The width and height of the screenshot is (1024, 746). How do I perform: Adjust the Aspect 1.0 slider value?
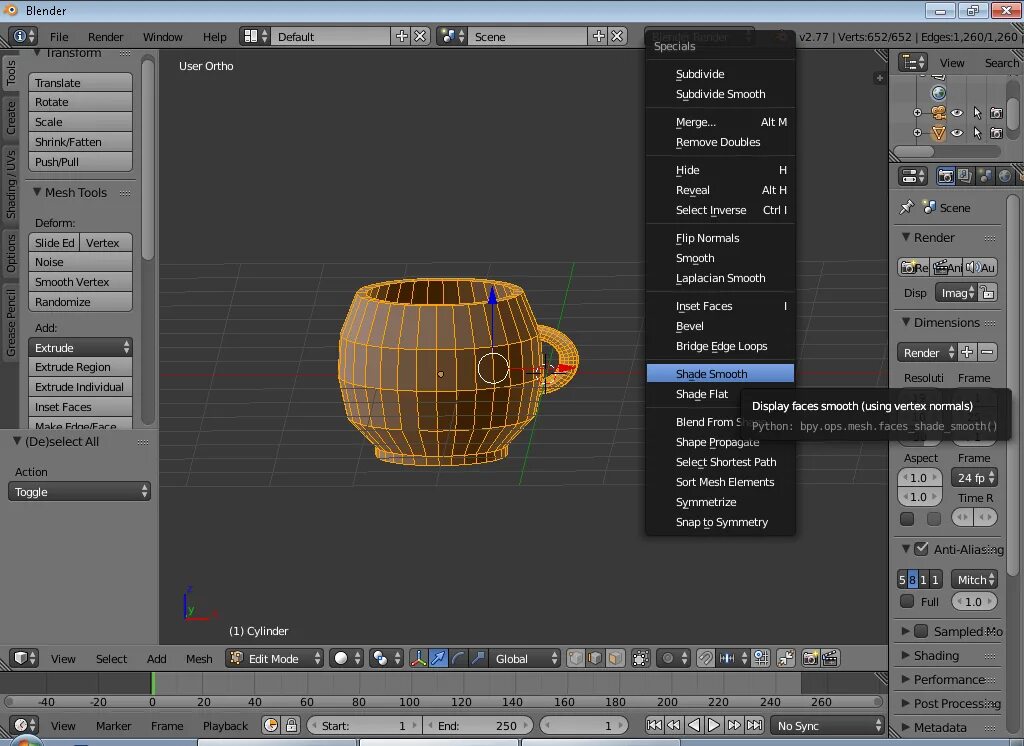pyautogui.click(x=919, y=477)
